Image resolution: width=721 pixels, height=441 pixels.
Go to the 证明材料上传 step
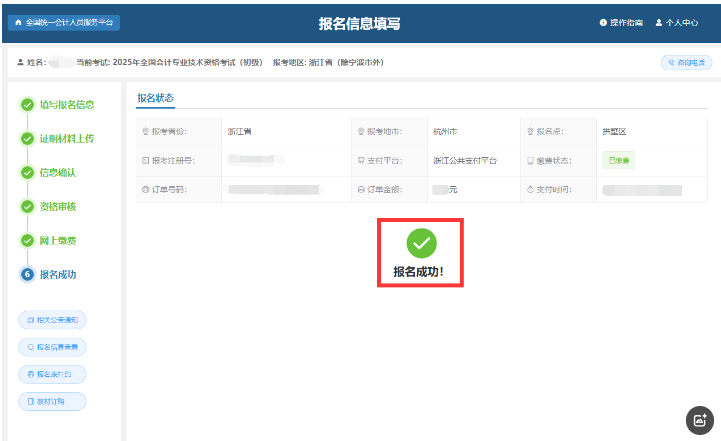click(66, 138)
